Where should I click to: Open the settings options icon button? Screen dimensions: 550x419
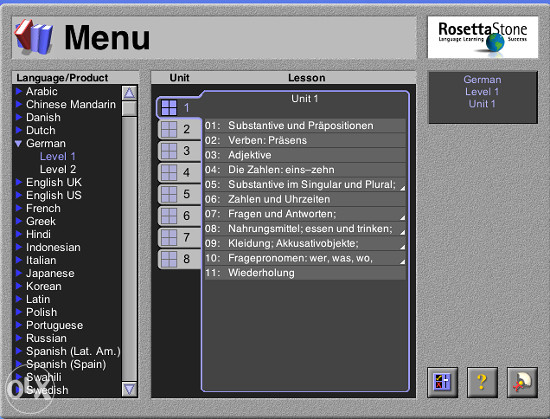click(442, 382)
